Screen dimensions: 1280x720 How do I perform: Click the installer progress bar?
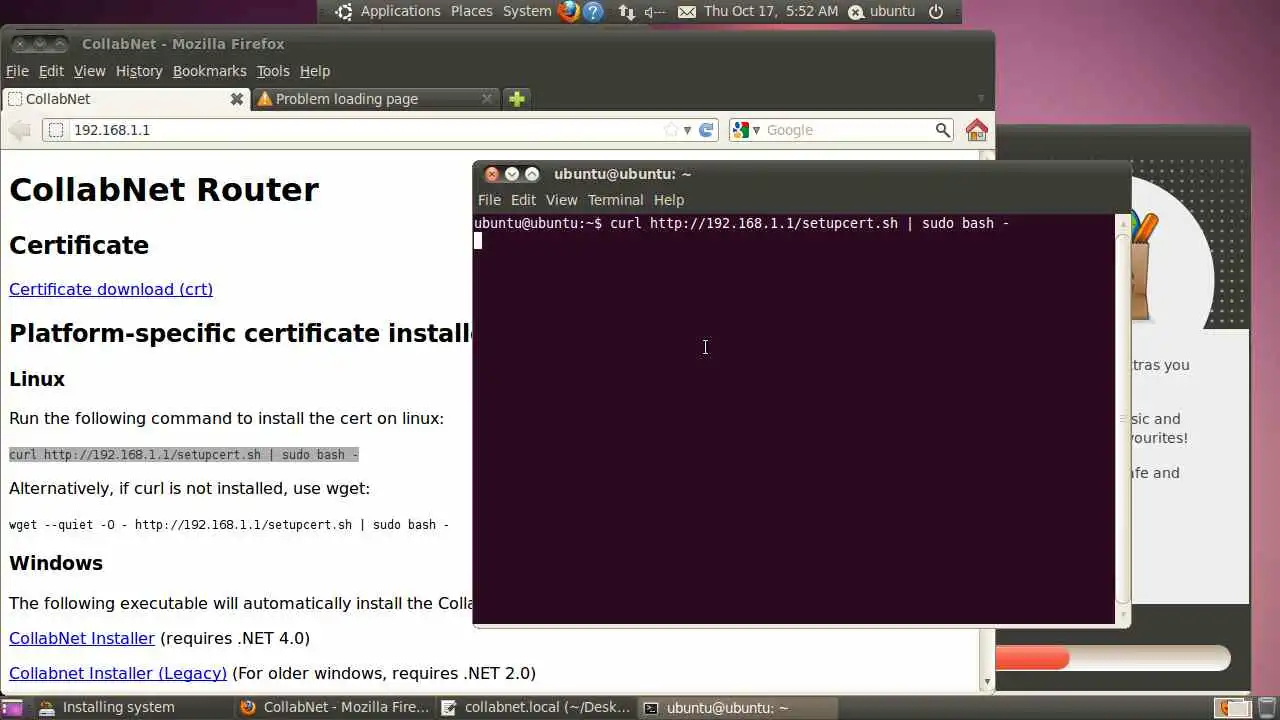(x=1112, y=658)
